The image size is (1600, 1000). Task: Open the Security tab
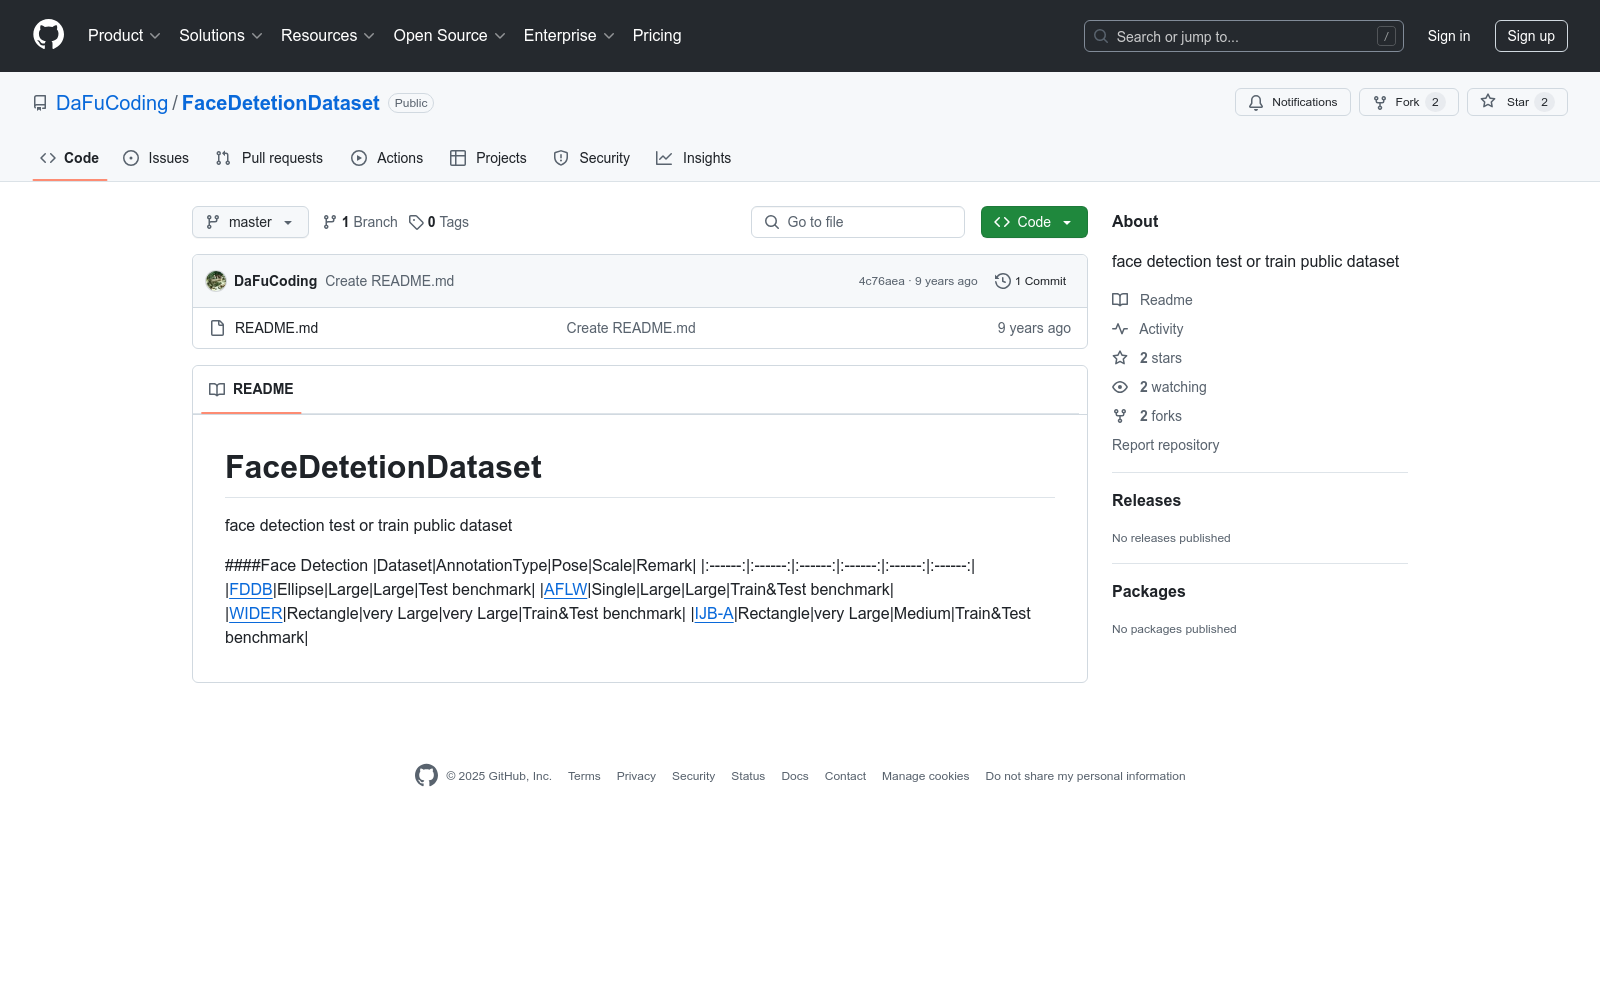(x=592, y=158)
